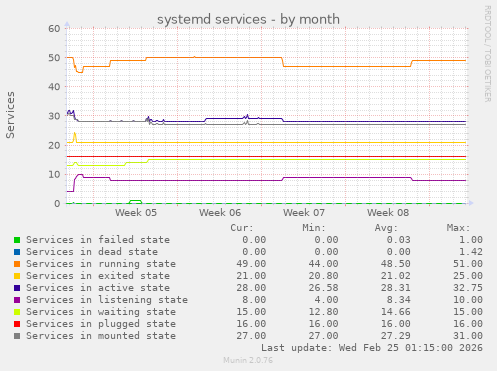Click the 'Week 06' axis label
The image size is (497, 371).
(220, 213)
